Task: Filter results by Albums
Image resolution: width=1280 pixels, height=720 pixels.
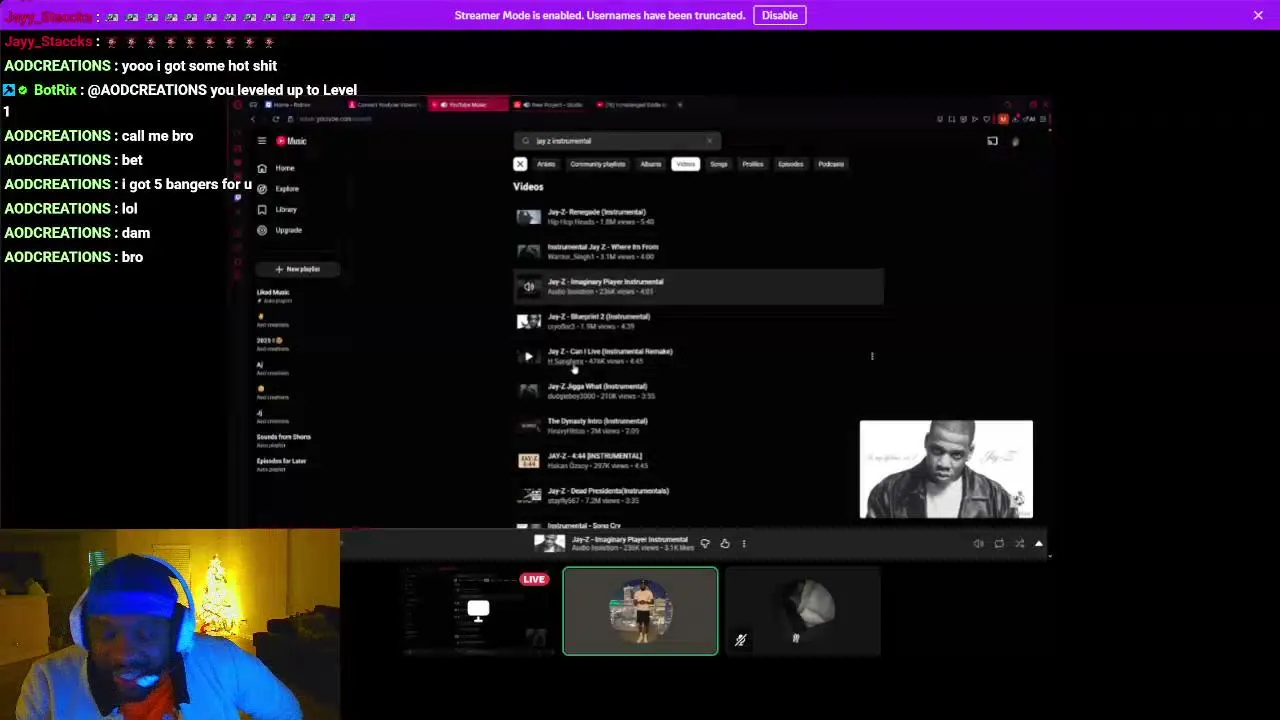Action: 651,164
